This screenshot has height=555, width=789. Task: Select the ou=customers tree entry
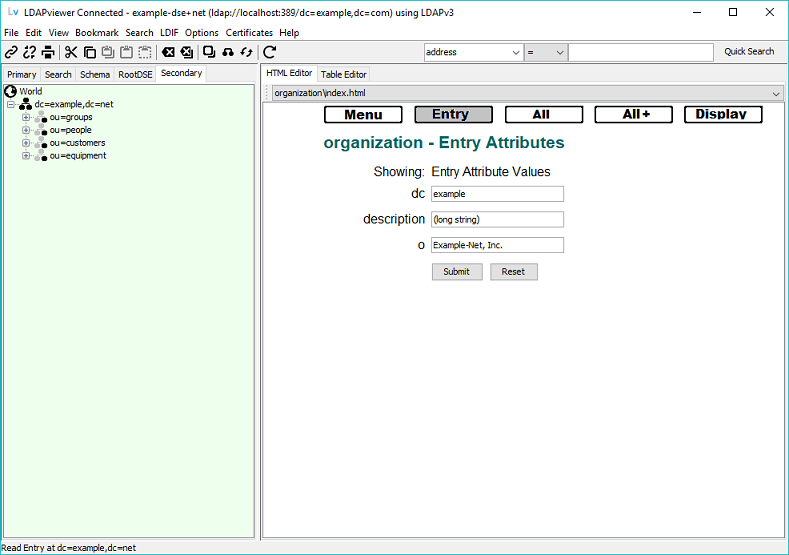(77, 143)
